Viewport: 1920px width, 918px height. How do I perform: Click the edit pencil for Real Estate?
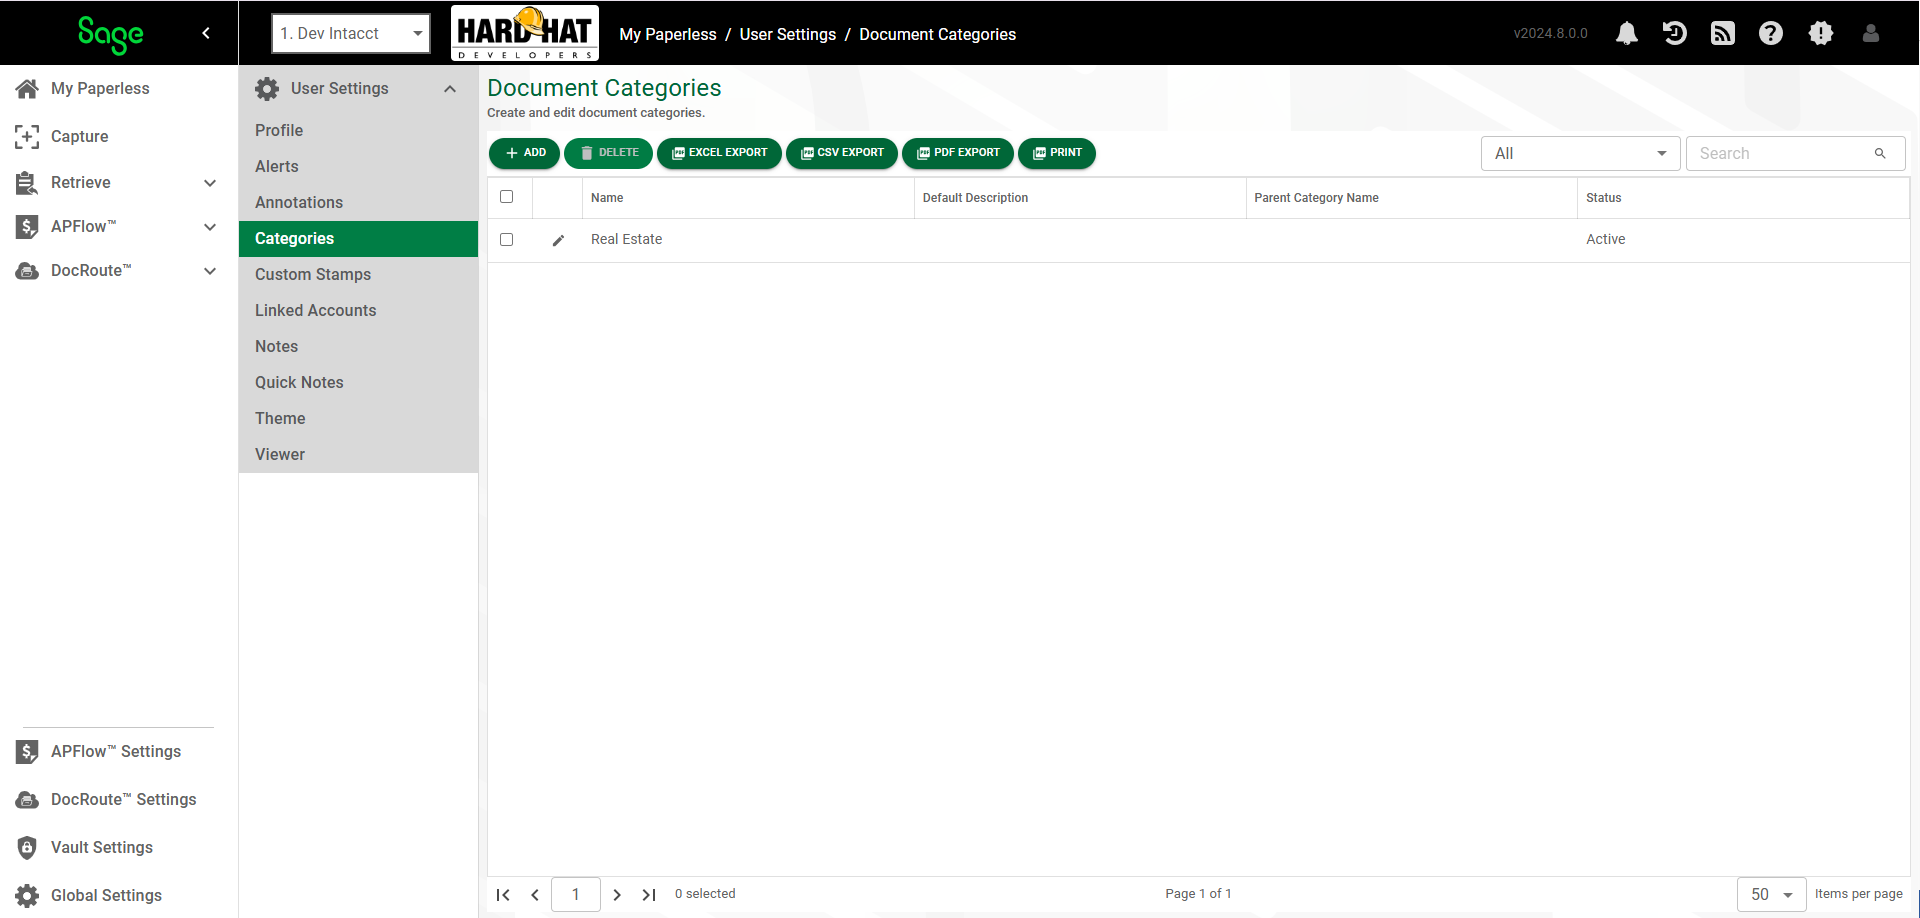(x=558, y=240)
